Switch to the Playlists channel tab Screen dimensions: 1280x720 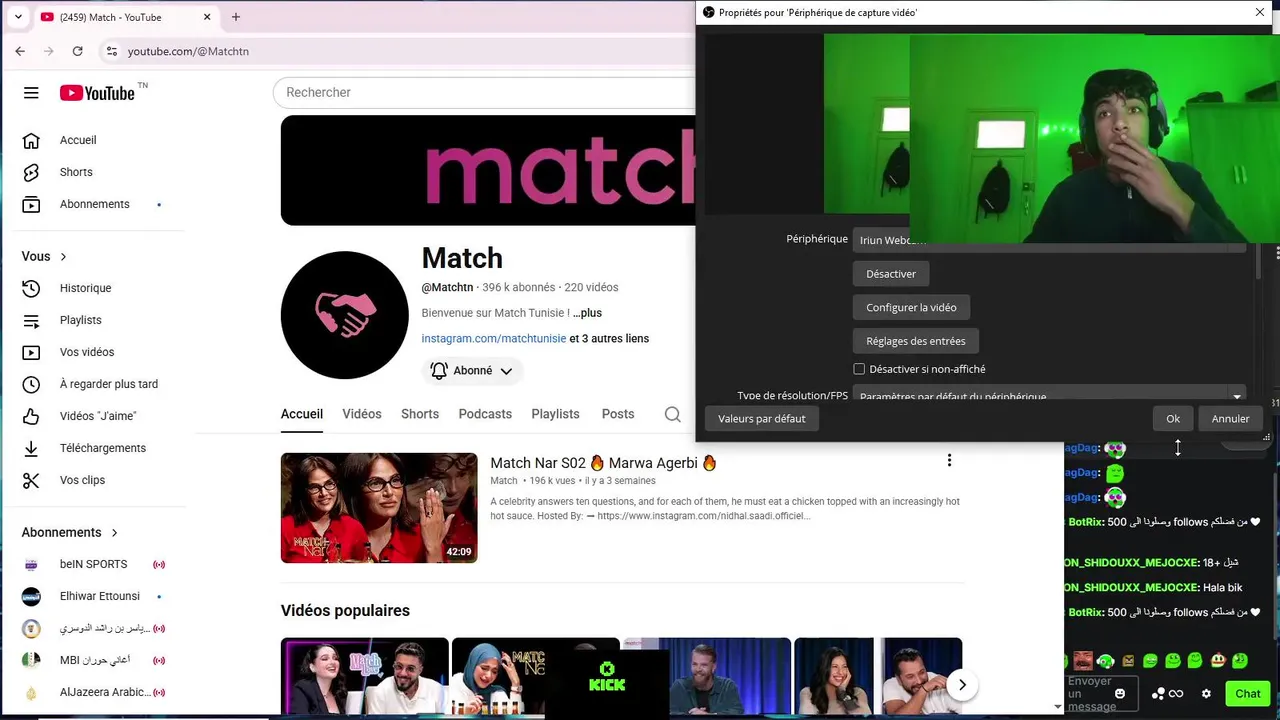555,414
